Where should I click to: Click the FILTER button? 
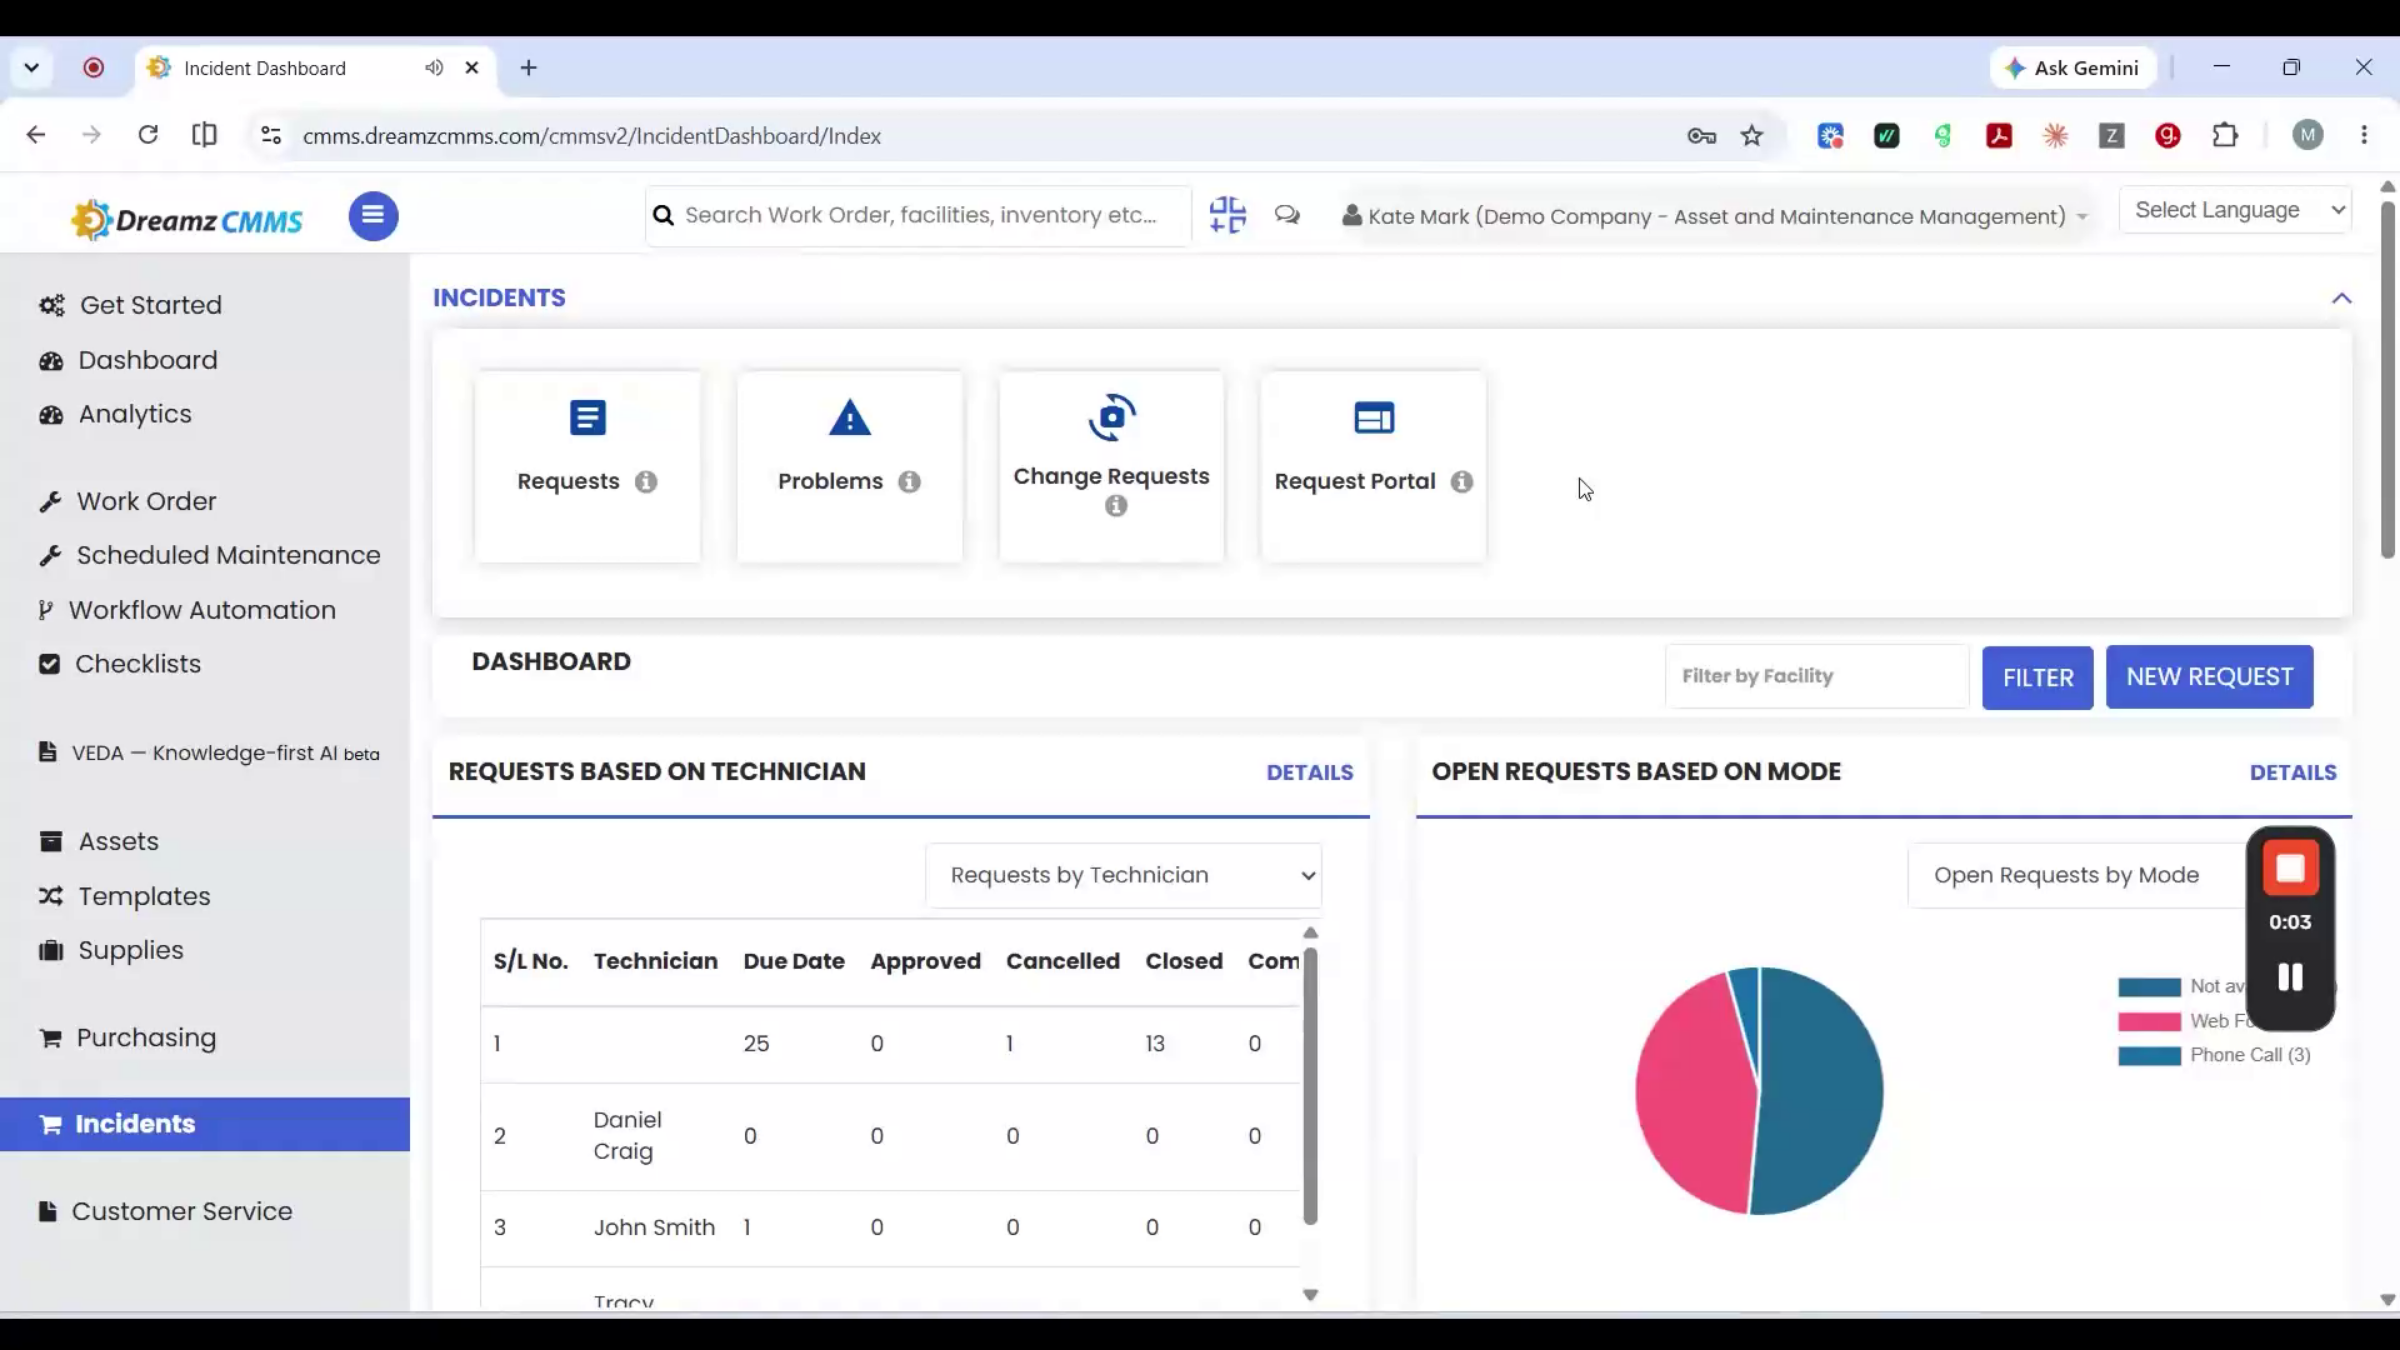pos(2037,677)
